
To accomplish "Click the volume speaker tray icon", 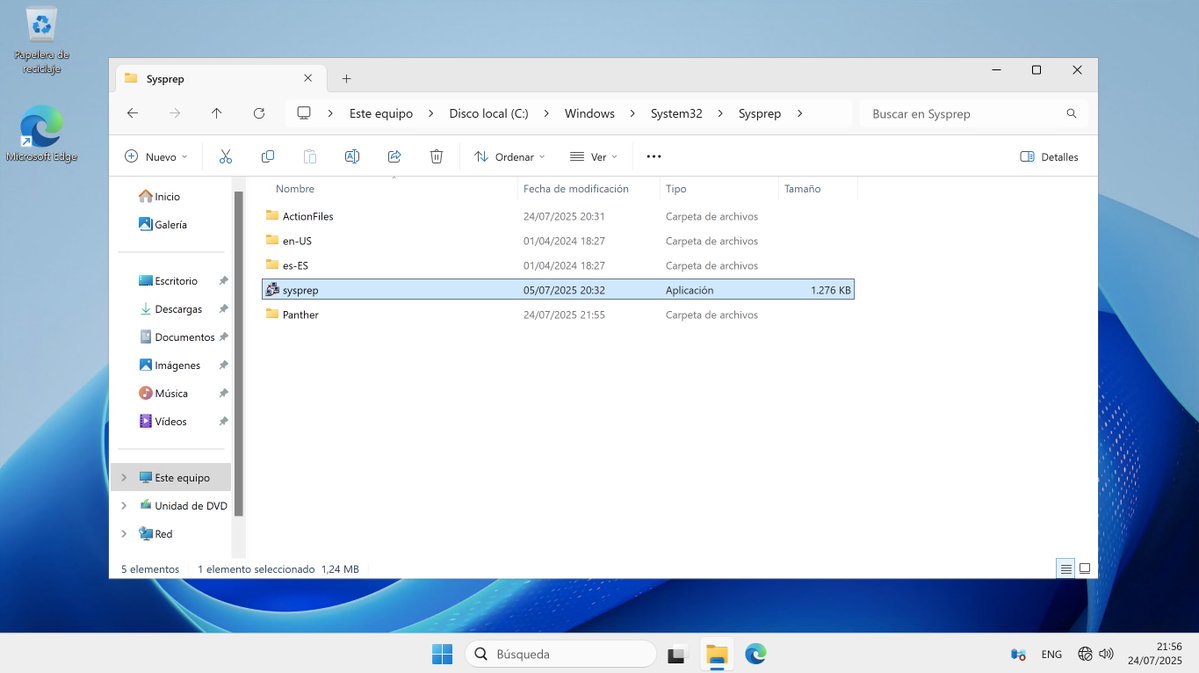I will pos(1106,654).
